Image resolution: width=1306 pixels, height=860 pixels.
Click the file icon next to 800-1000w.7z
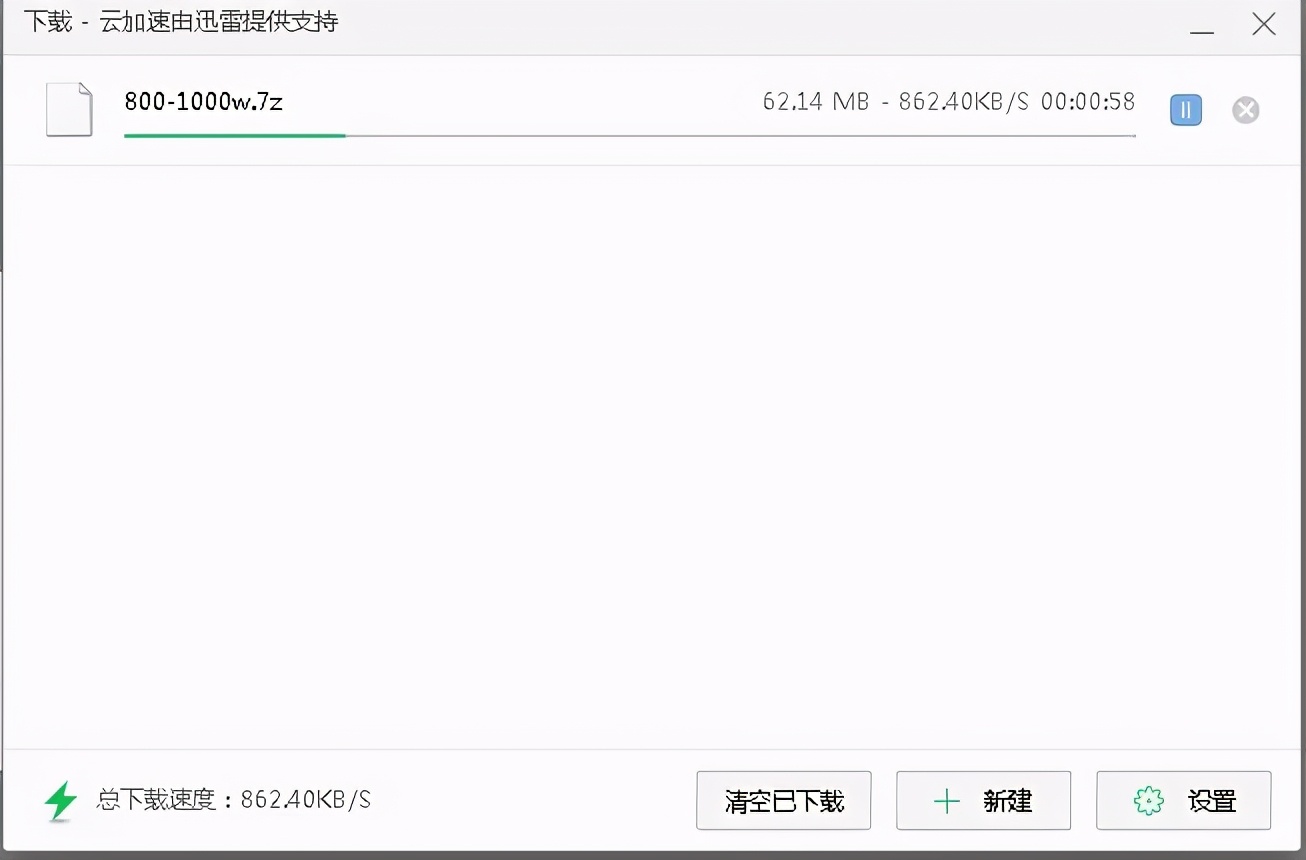pos(69,109)
